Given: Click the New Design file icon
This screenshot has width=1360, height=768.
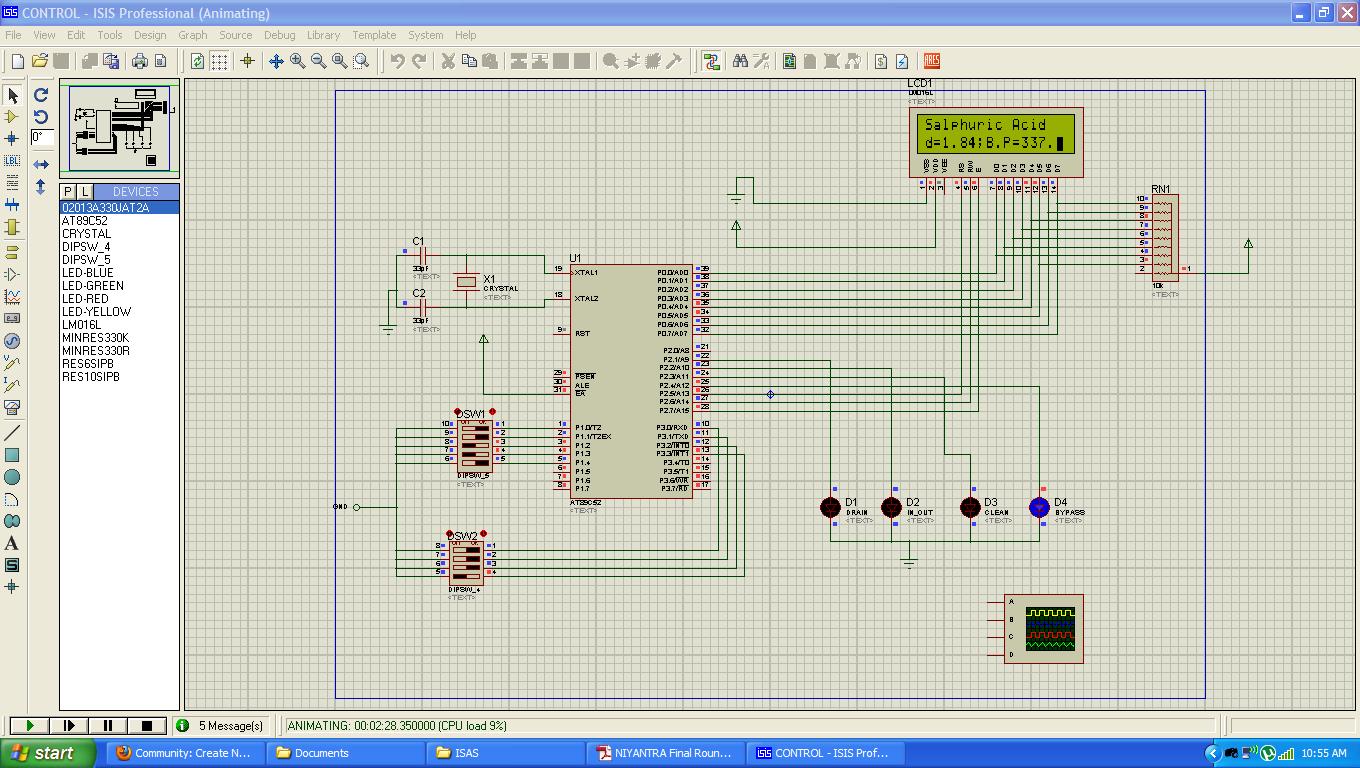Looking at the screenshot, I should [17, 61].
